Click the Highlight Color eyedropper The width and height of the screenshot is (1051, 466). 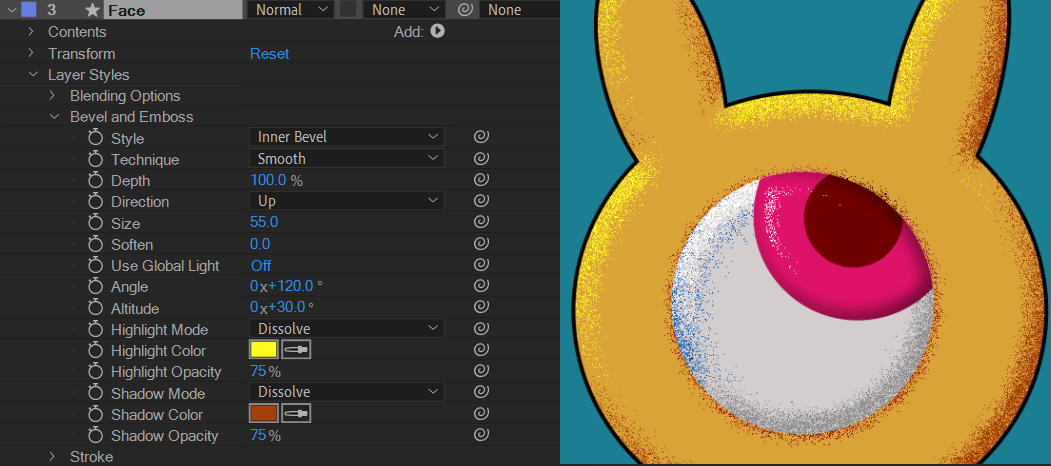tap(296, 349)
